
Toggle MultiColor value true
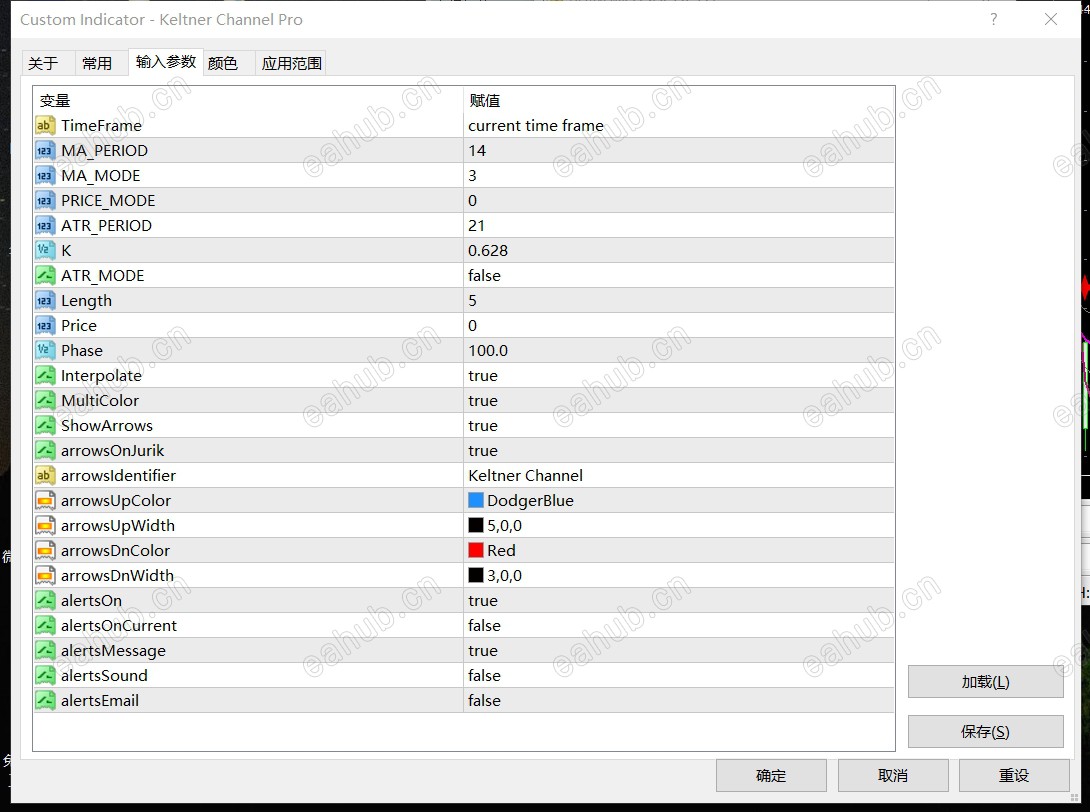(x=483, y=400)
